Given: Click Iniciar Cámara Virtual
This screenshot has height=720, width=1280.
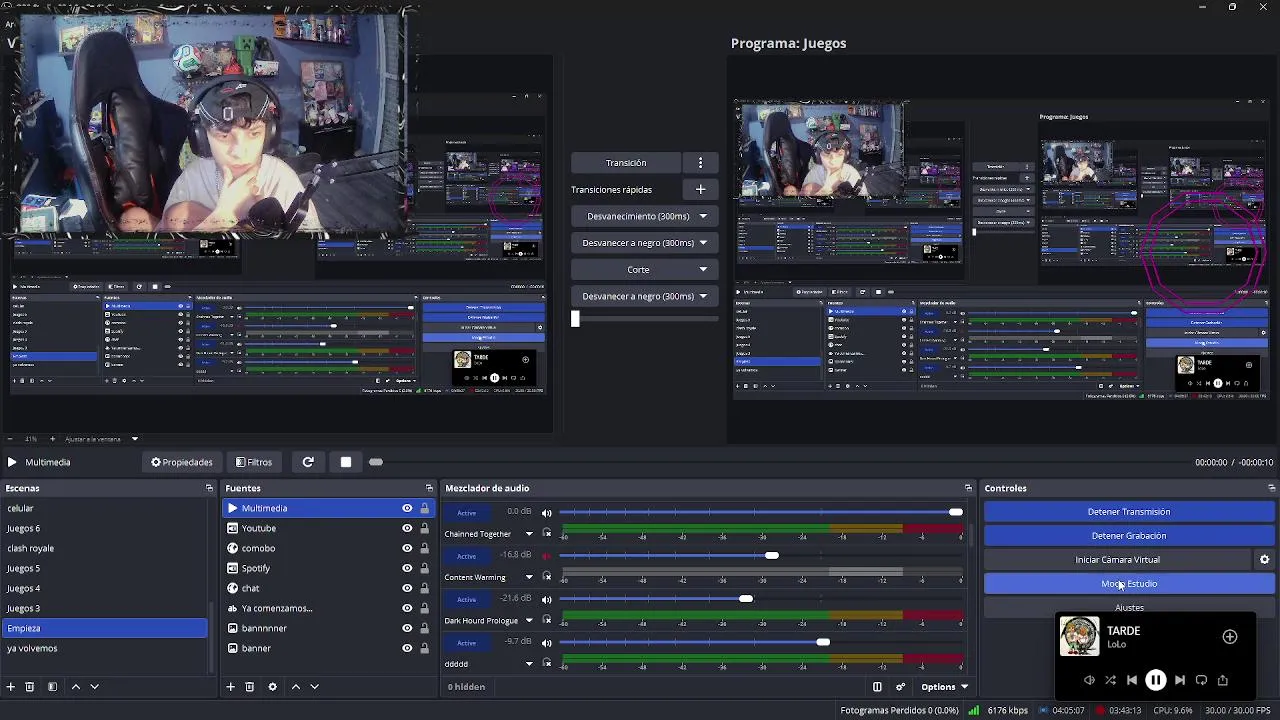Looking at the screenshot, I should (1117, 560).
